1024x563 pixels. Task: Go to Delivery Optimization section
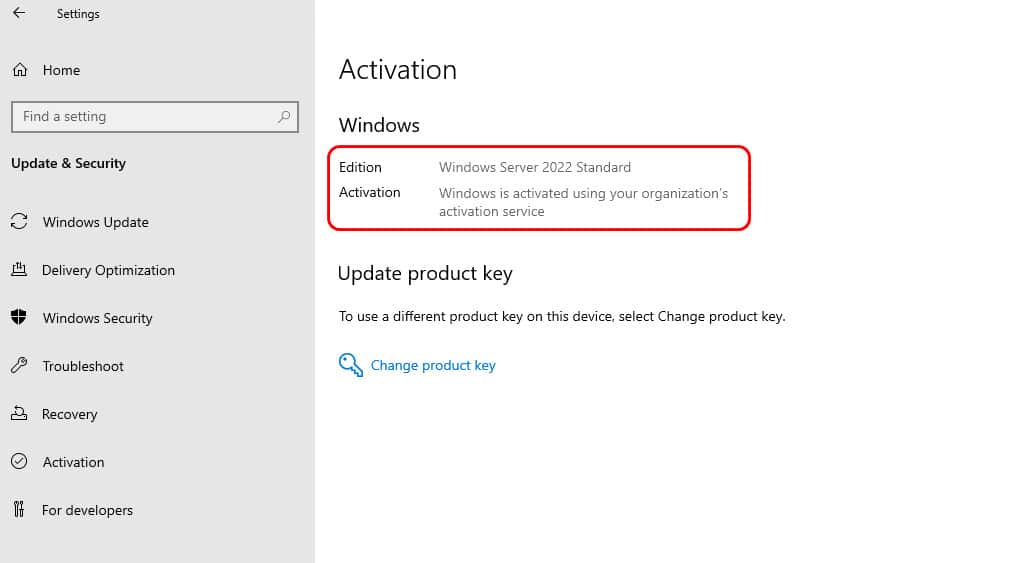(108, 270)
